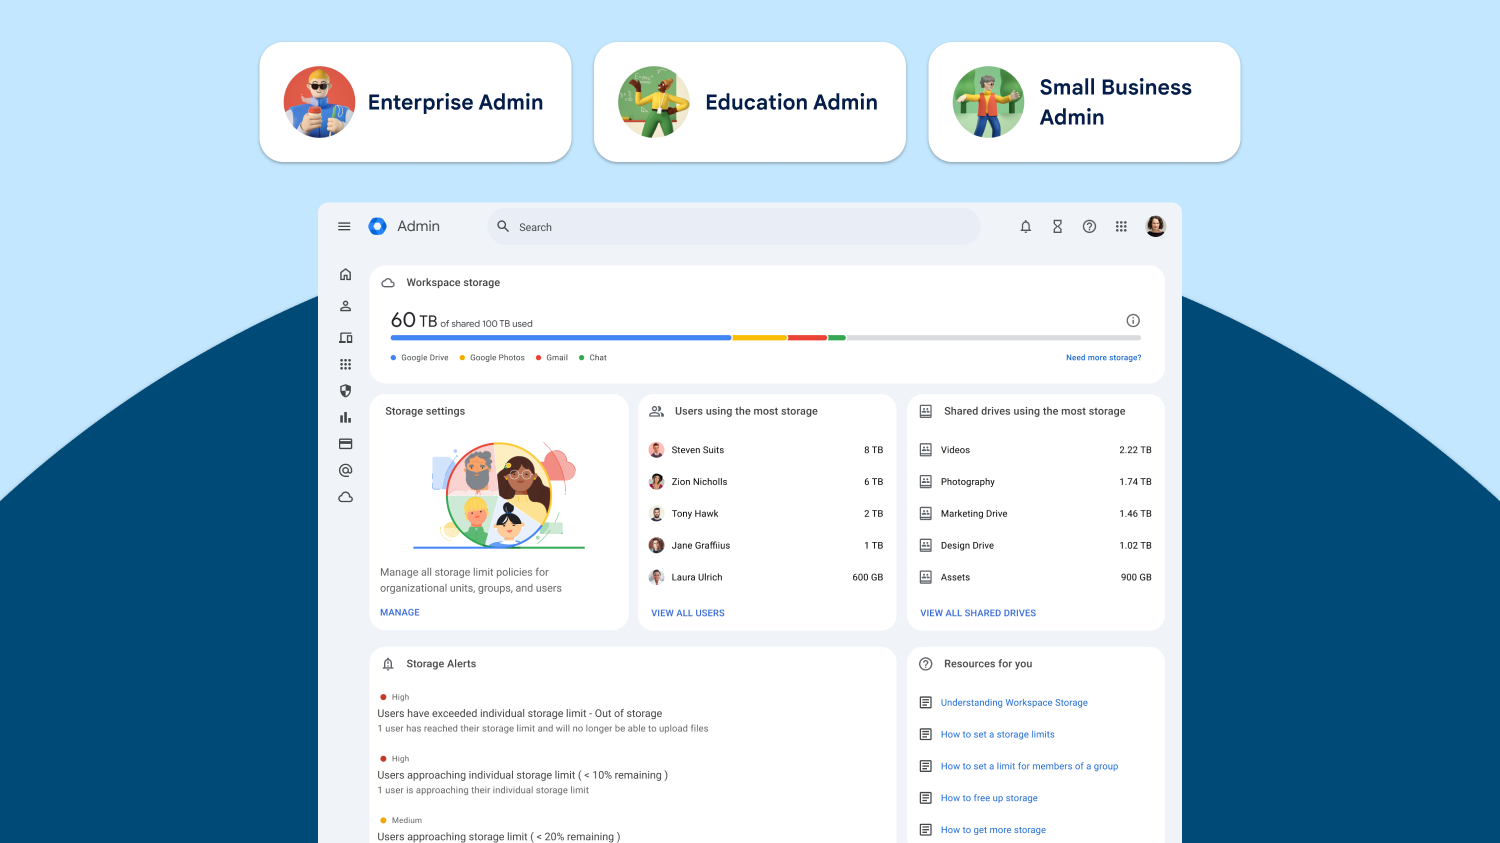The height and width of the screenshot is (843, 1500).
Task: Open the Google apps grid icon
Action: point(1121,227)
